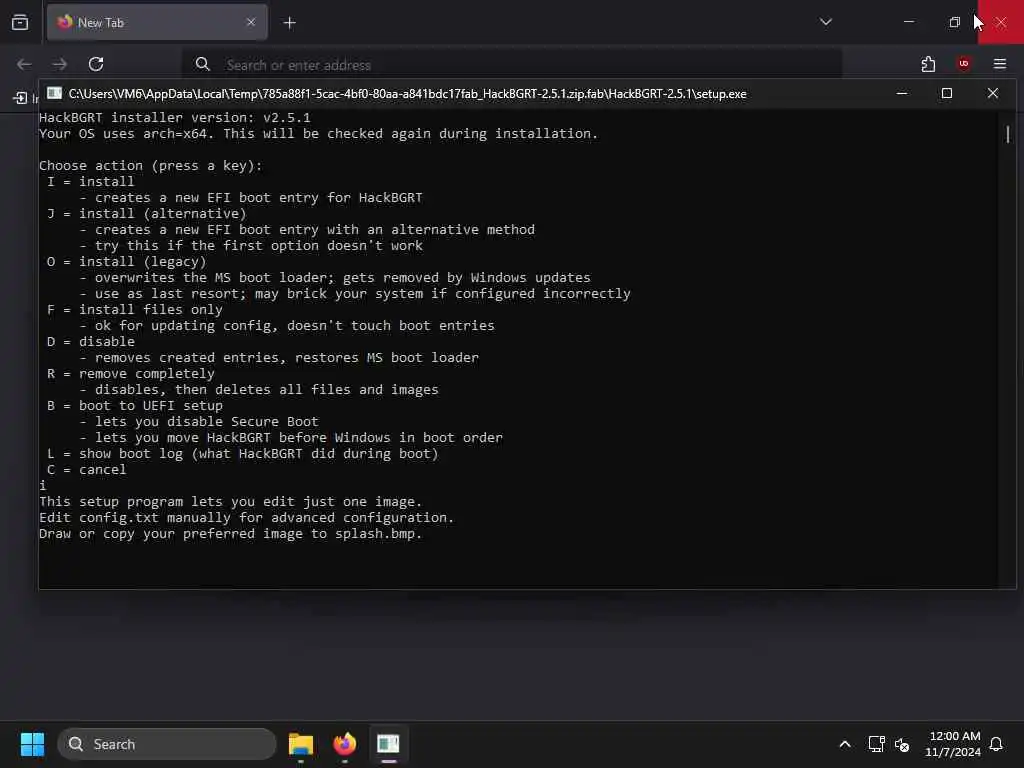Close the setup.exe console window
The height and width of the screenshot is (768, 1024).
coord(993,93)
